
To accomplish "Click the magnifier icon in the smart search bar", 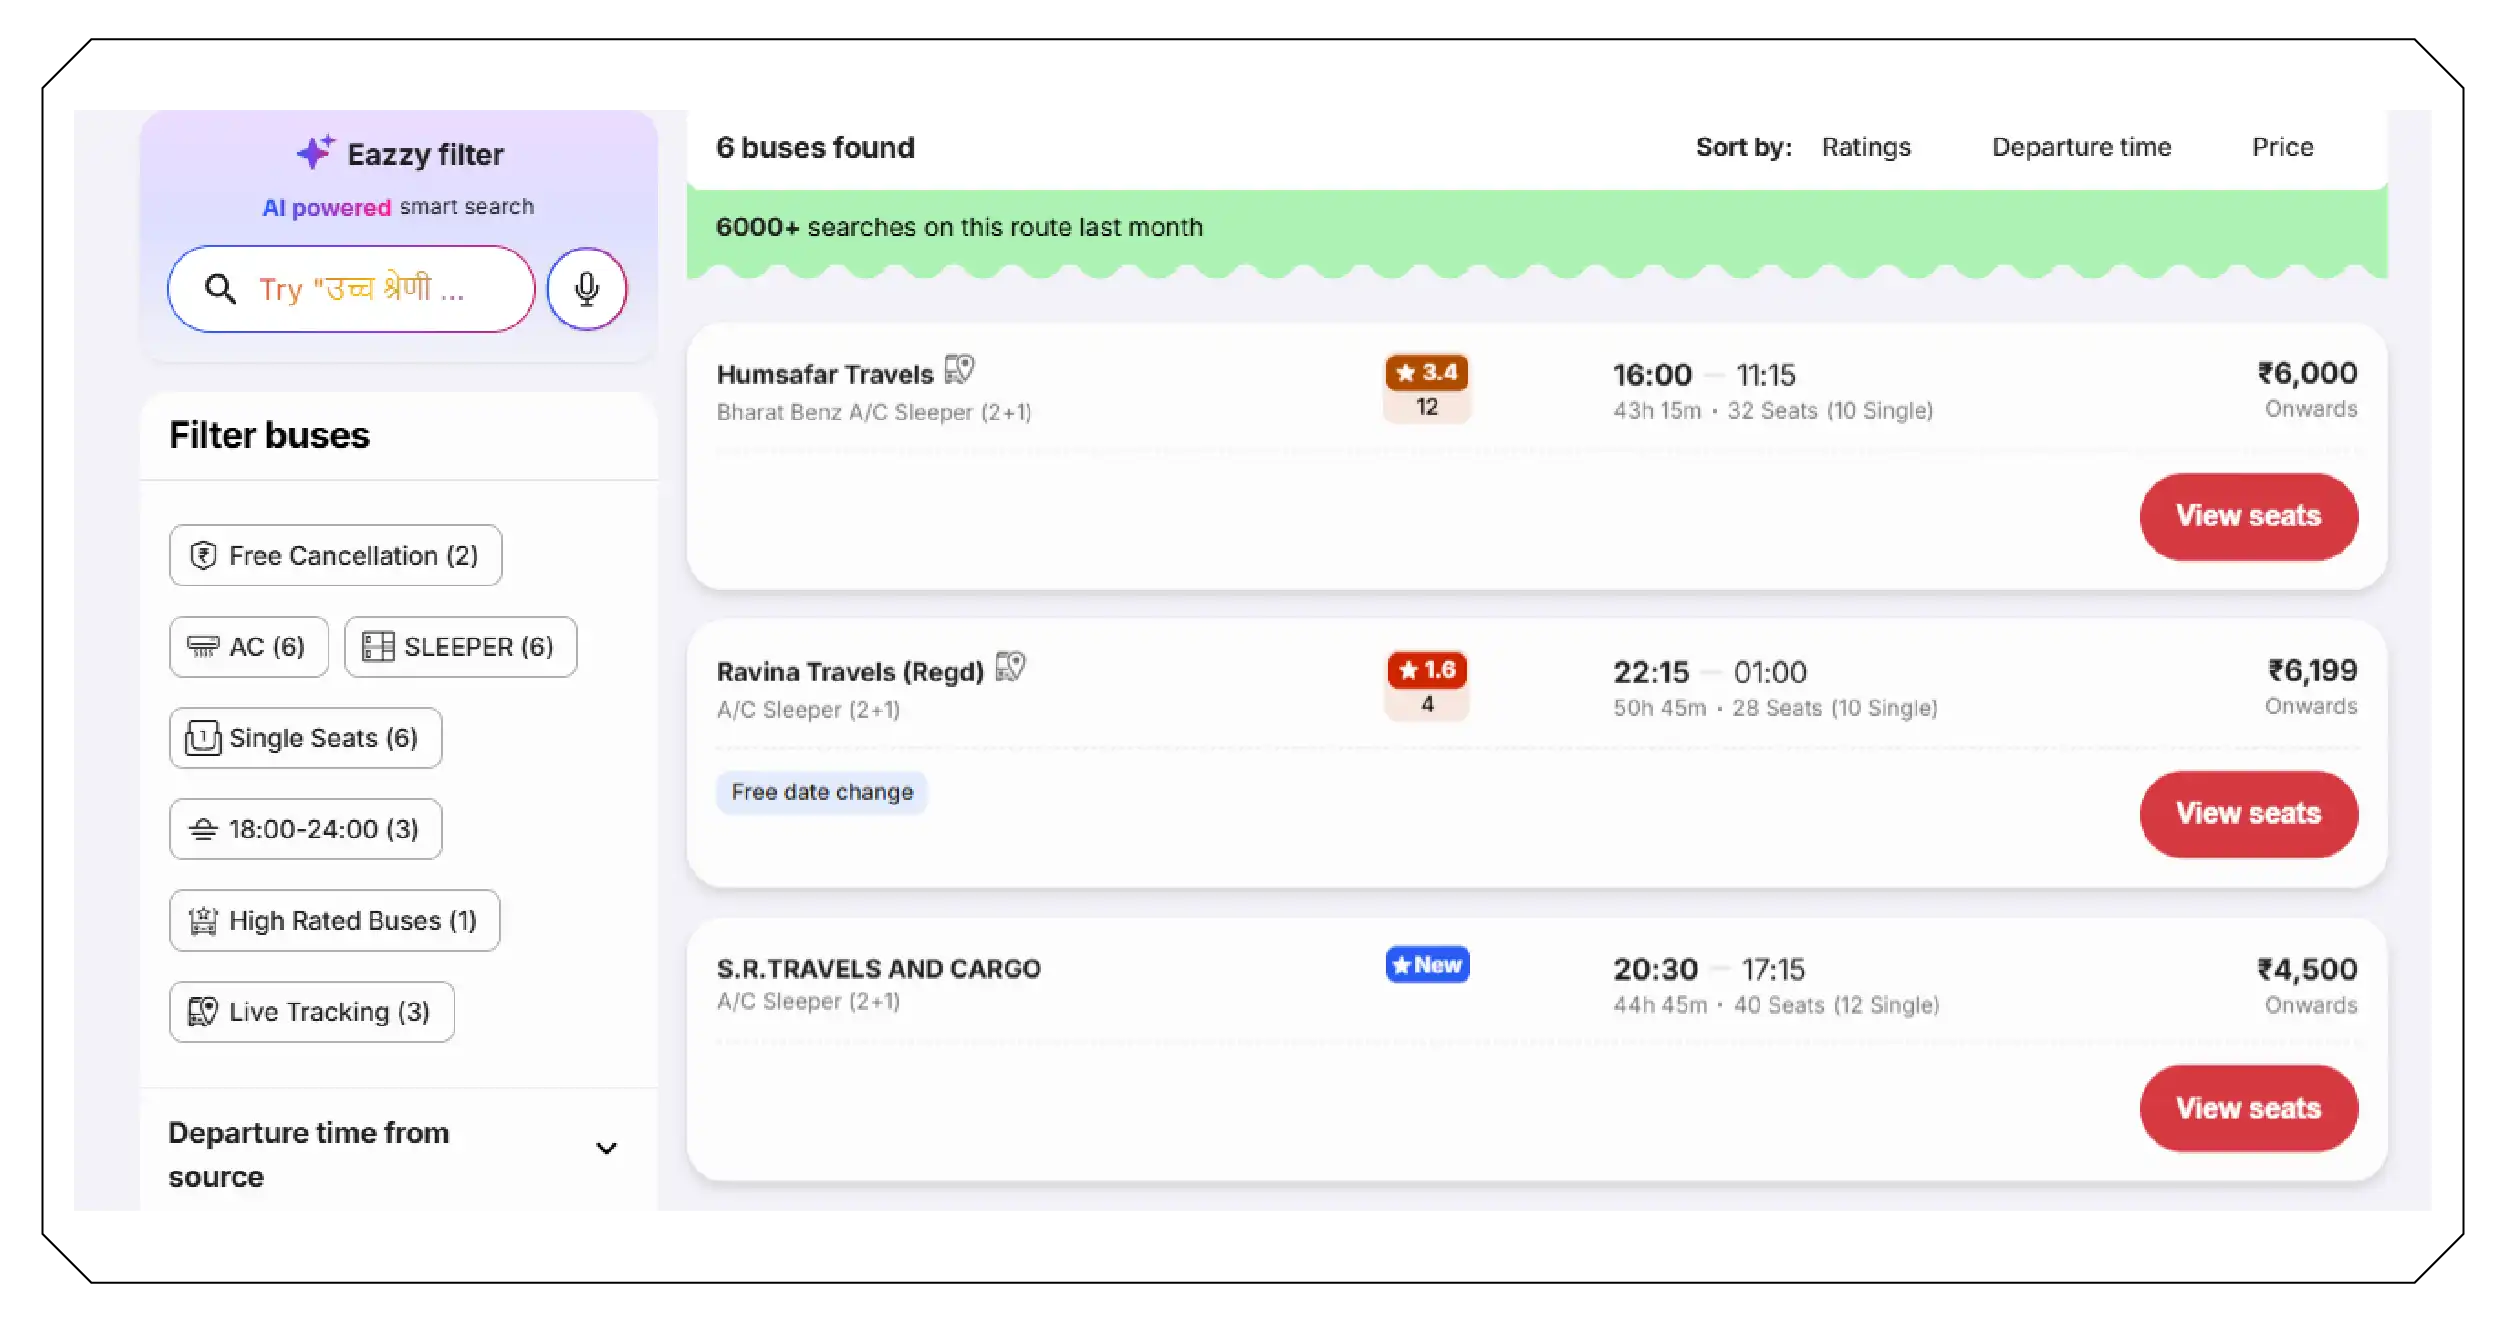I will 222,288.
